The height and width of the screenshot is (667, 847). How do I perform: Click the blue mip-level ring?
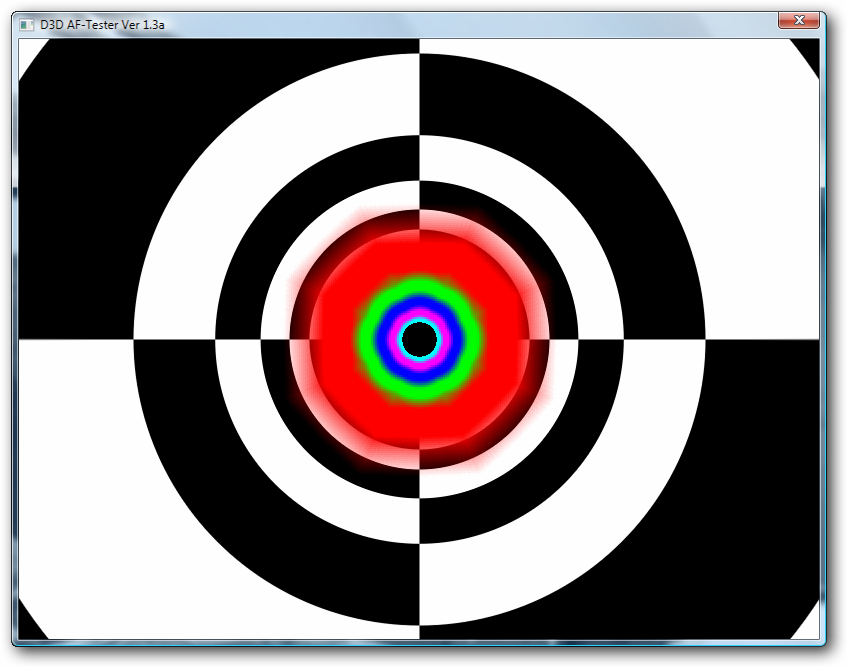coord(420,309)
